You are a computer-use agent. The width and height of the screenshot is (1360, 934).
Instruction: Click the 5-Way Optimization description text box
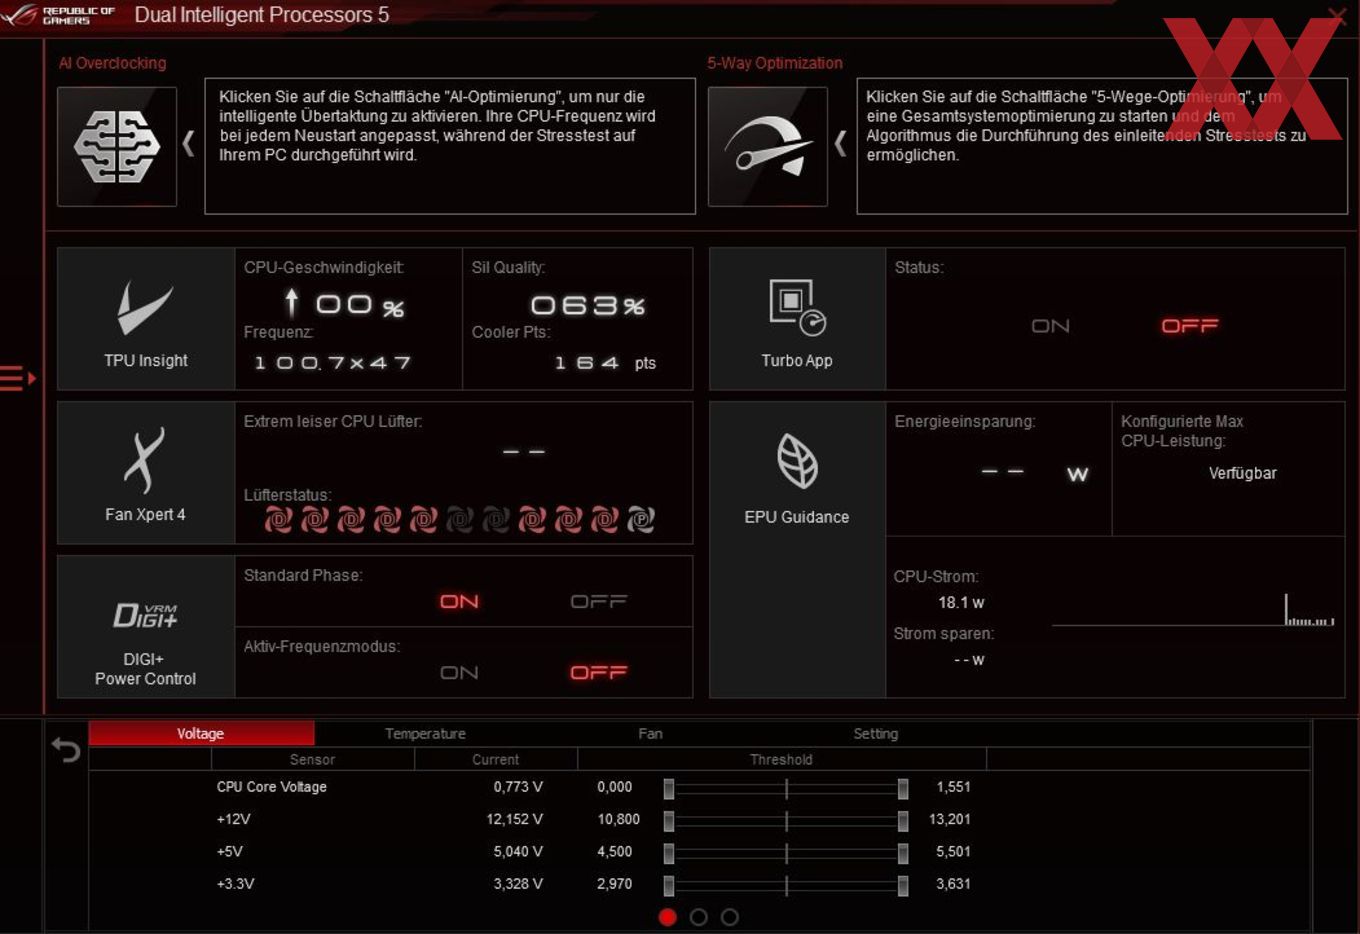(1102, 146)
